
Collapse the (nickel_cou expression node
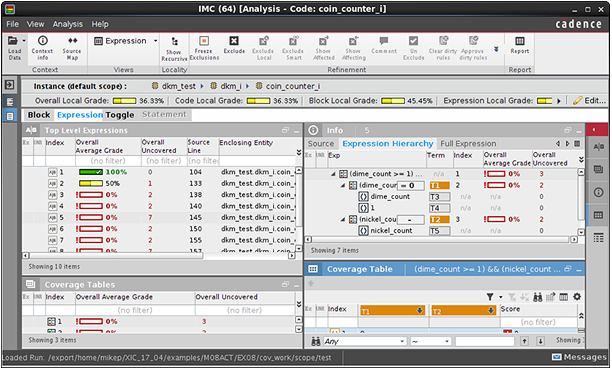[343, 220]
